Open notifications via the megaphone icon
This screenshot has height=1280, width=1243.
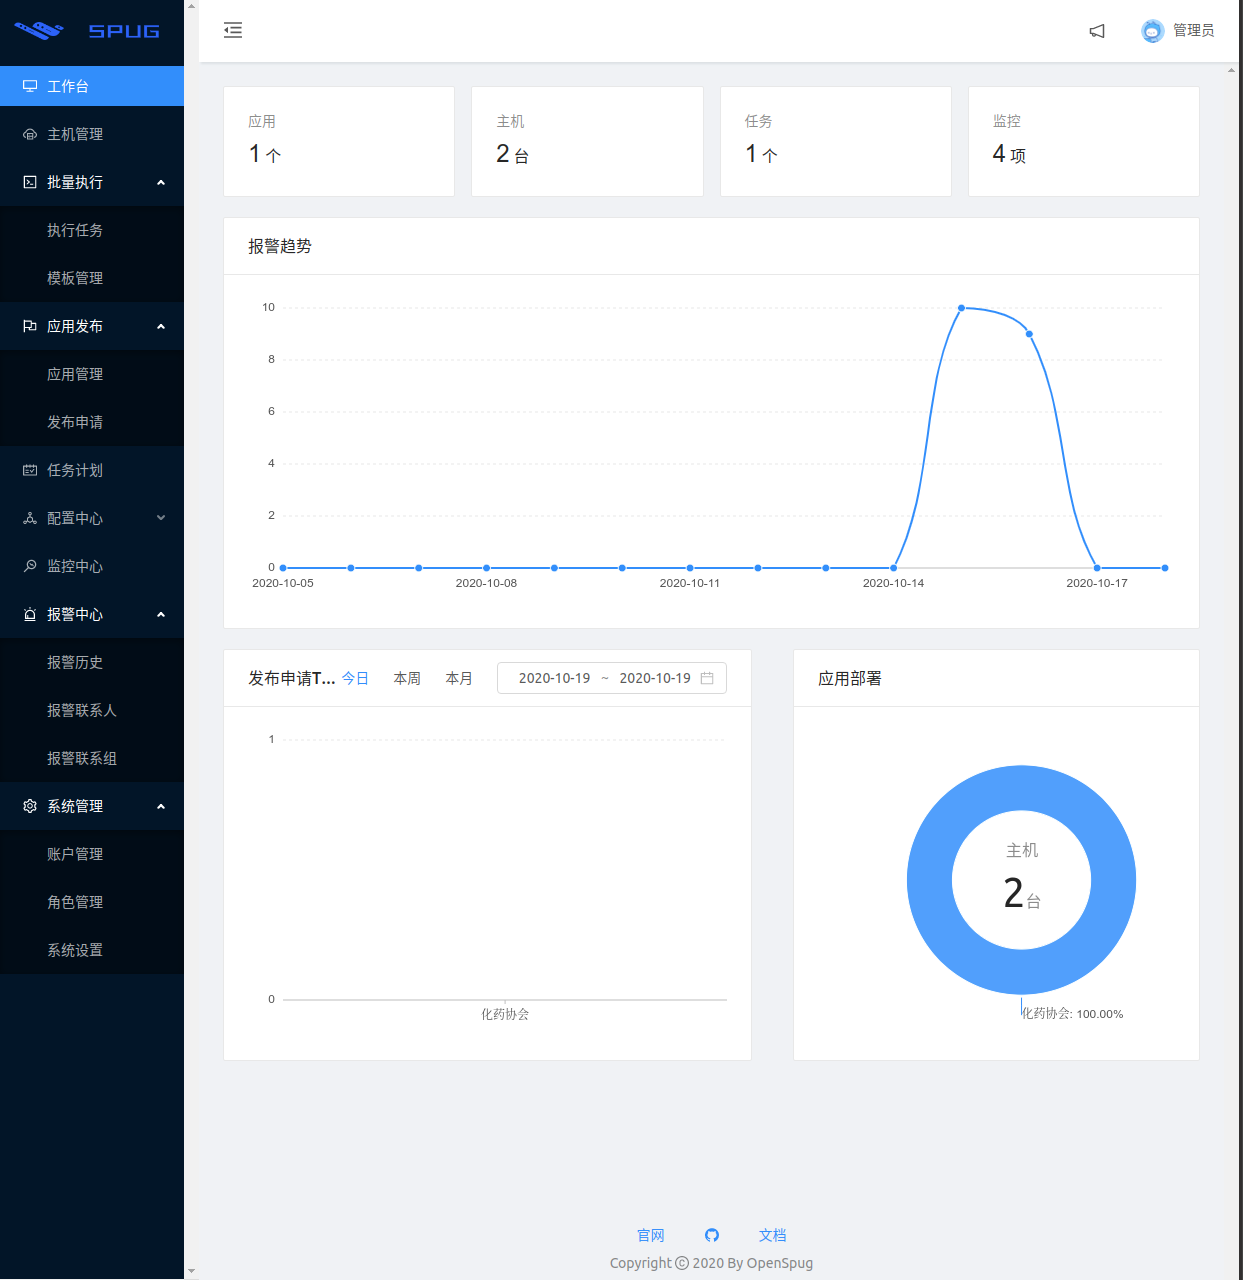point(1097,31)
